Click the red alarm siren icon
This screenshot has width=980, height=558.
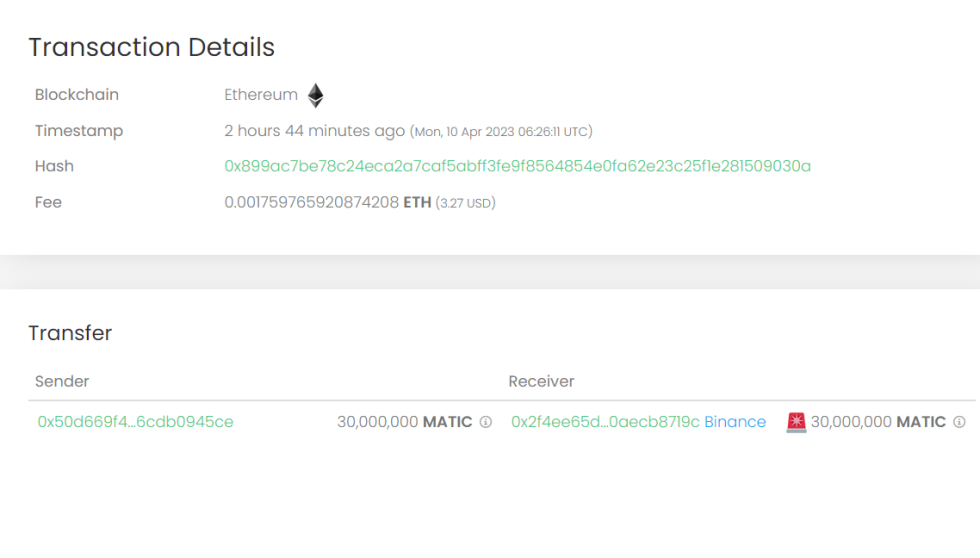[796, 422]
